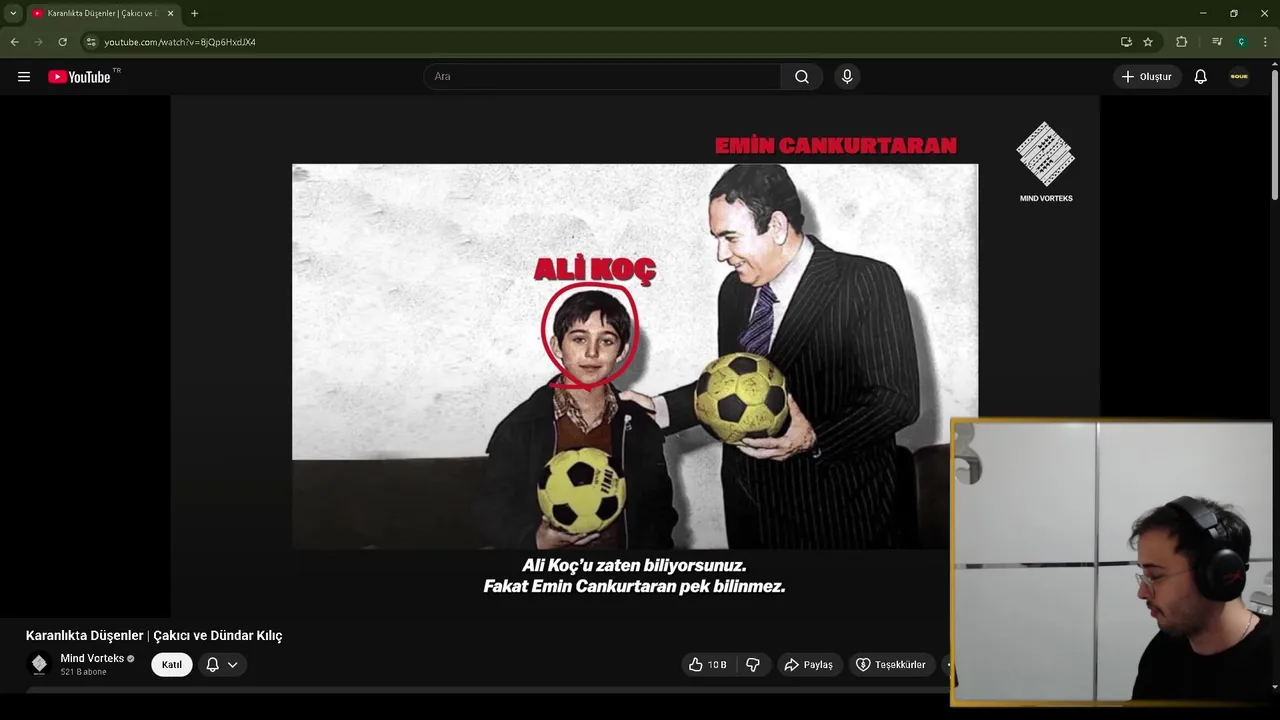Viewport: 1280px width, 720px height.
Task: Click the youtube.com address bar URL
Action: [180, 42]
